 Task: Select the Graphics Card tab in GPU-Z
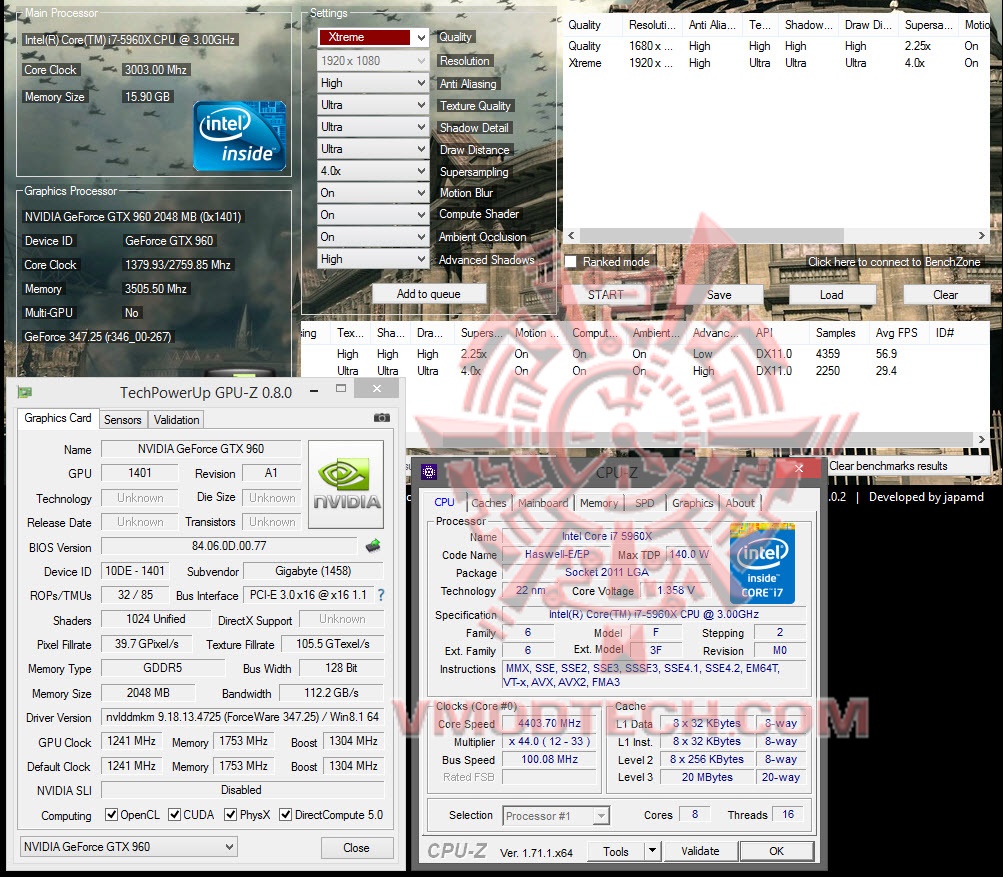click(x=58, y=418)
